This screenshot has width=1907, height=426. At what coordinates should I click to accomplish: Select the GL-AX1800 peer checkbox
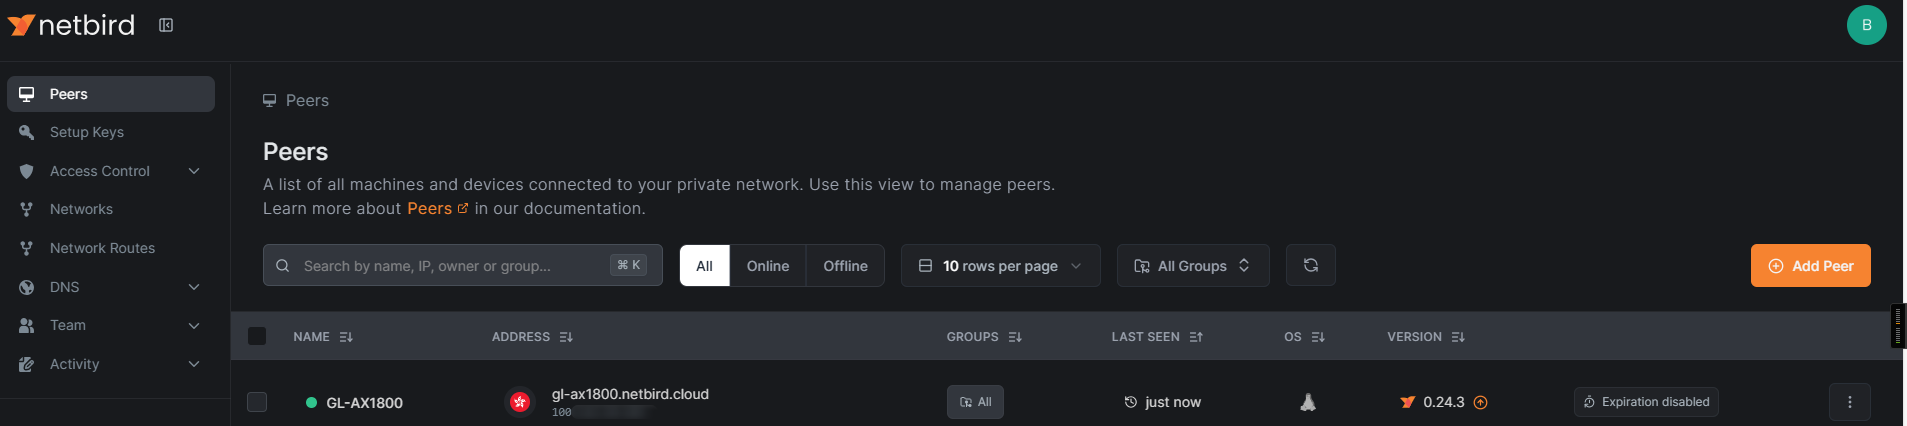pyautogui.click(x=257, y=402)
